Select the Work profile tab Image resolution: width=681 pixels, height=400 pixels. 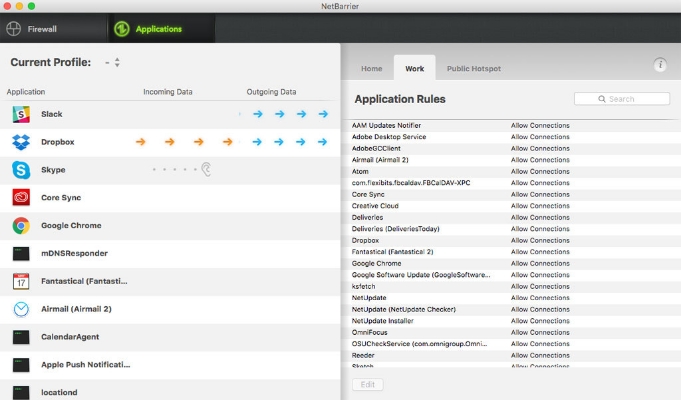coord(414,69)
